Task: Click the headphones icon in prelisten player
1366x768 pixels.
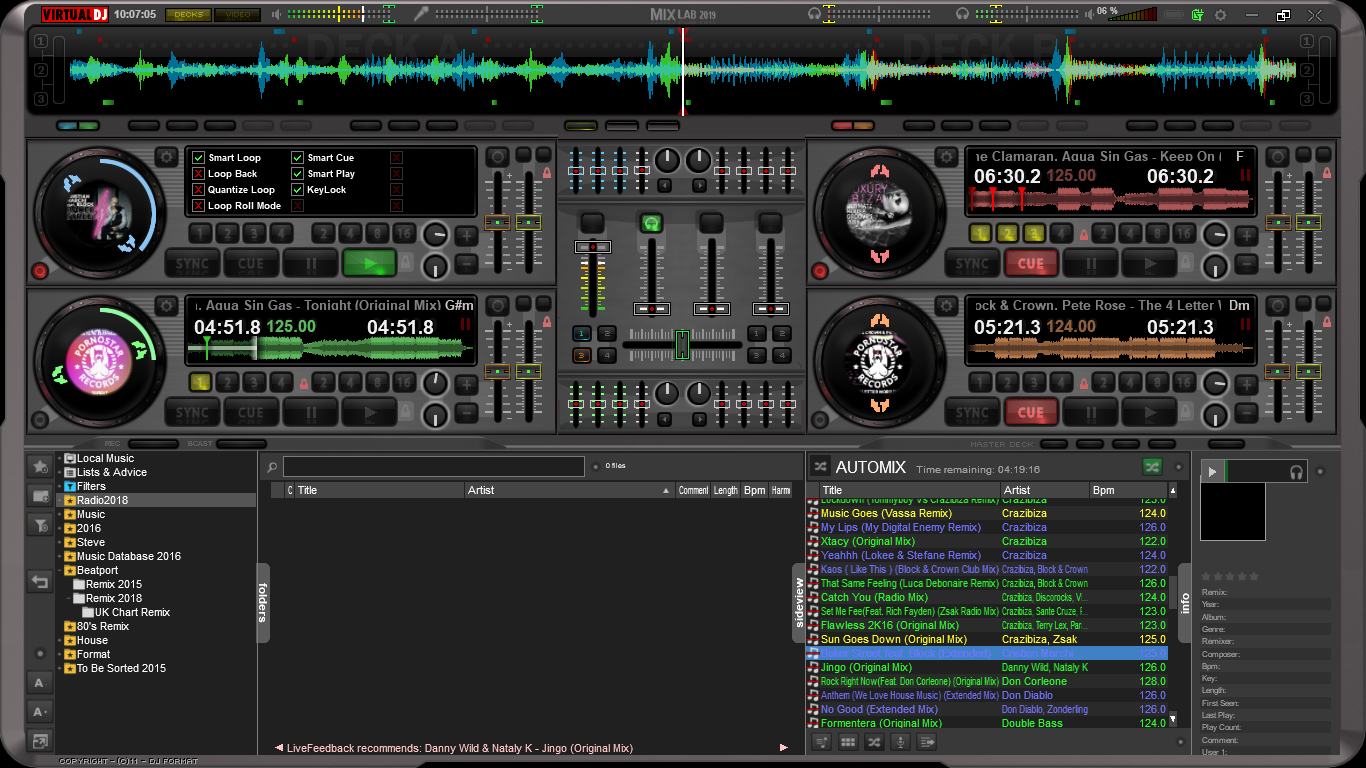Action: pyautogui.click(x=1297, y=472)
